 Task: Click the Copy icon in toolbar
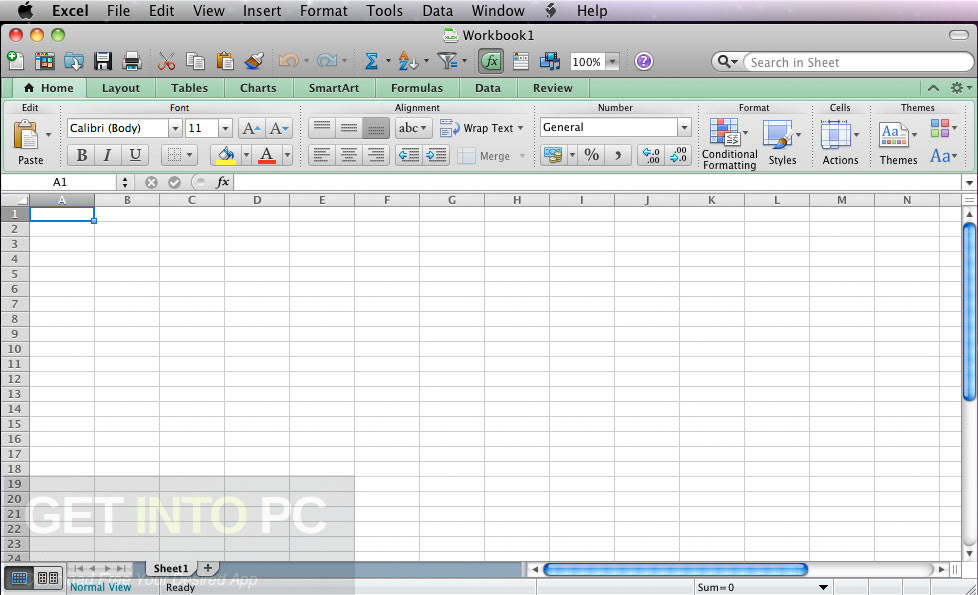point(195,61)
